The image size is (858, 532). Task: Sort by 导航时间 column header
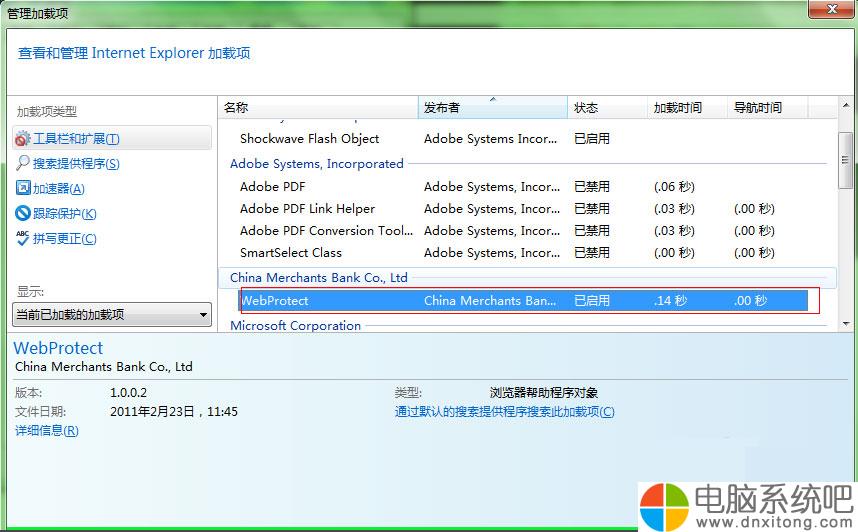point(767,107)
